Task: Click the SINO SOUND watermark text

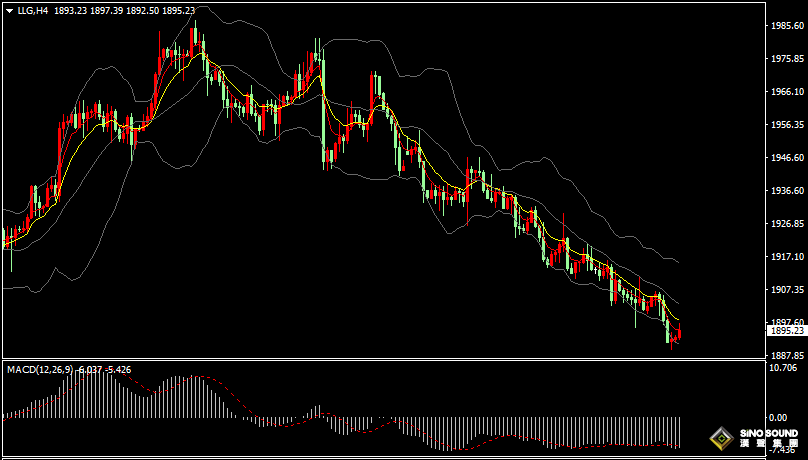Action: tap(768, 434)
